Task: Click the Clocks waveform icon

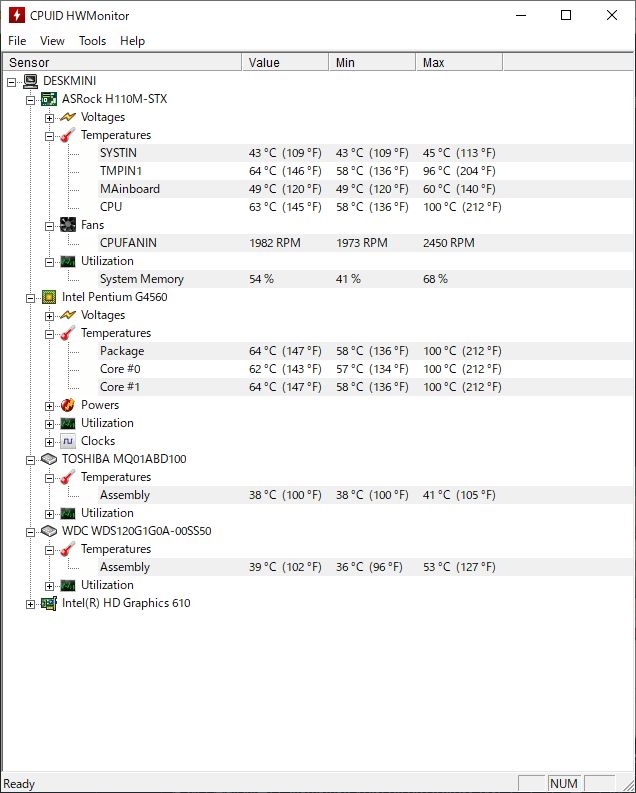Action: (68, 441)
